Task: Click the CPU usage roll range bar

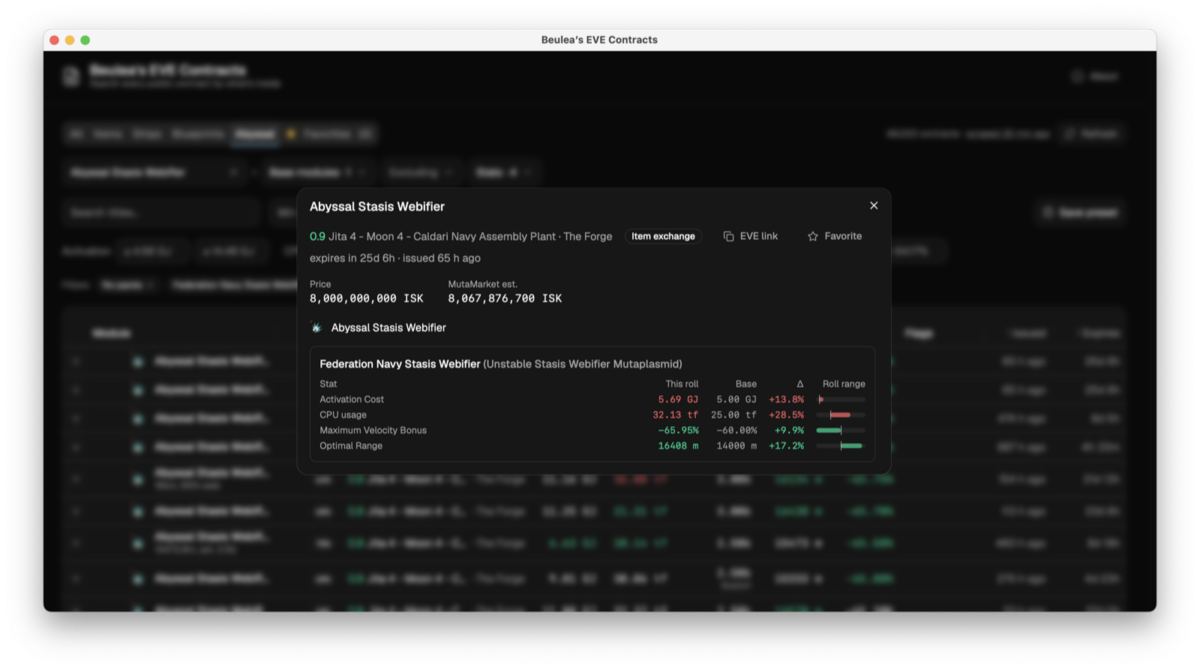Action: coord(841,415)
